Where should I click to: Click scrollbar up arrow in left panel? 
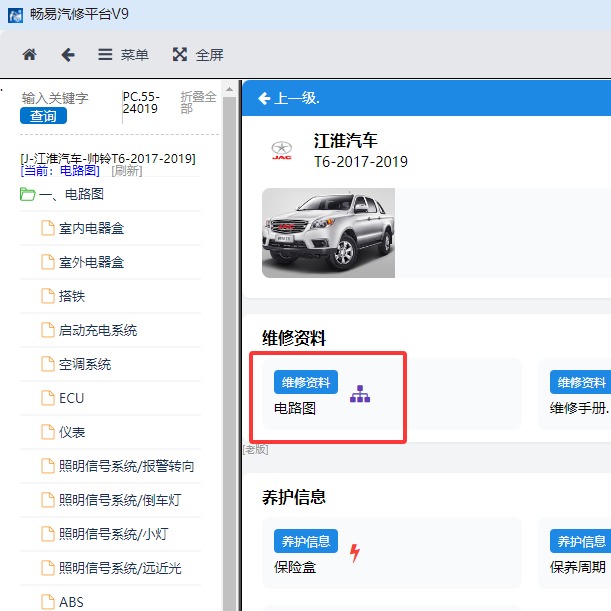(230, 90)
